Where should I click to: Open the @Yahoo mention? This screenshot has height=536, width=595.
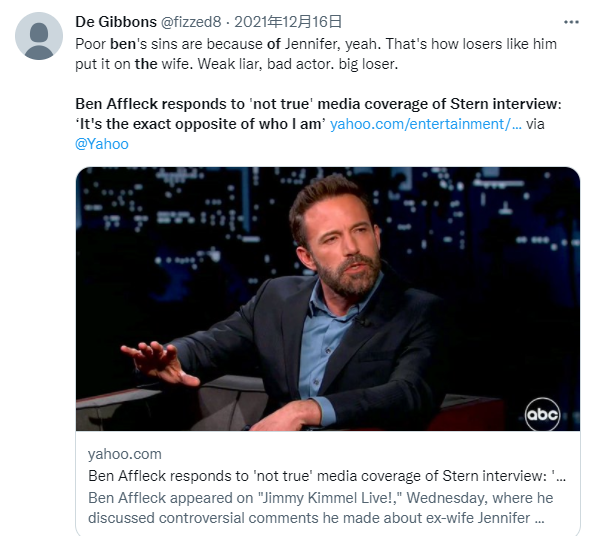(x=102, y=144)
